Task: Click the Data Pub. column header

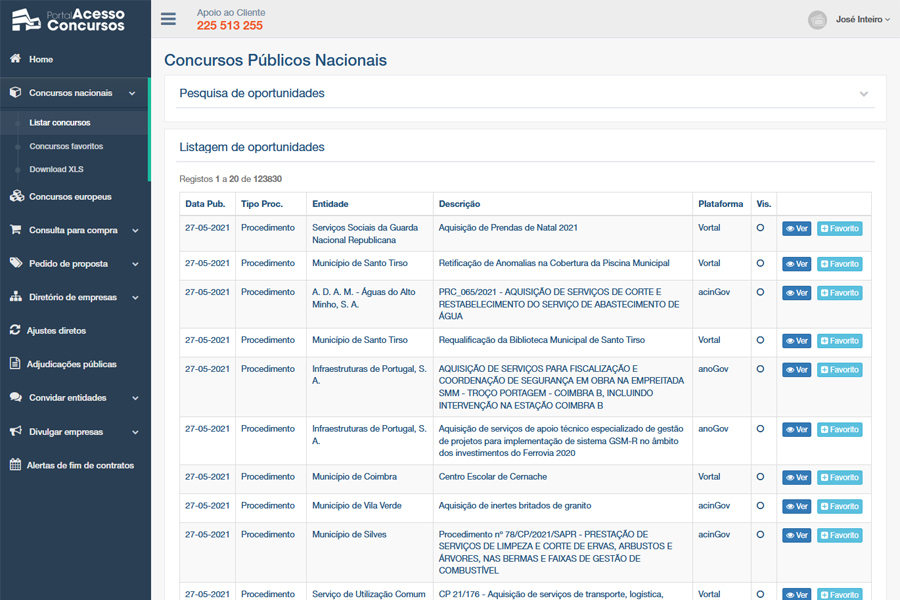Action: pos(205,204)
